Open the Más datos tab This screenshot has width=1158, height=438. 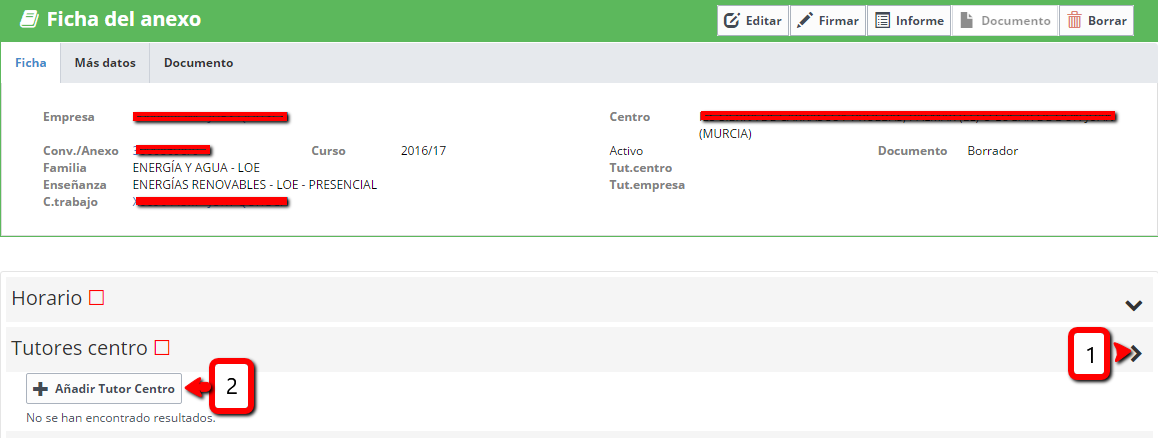(x=105, y=62)
